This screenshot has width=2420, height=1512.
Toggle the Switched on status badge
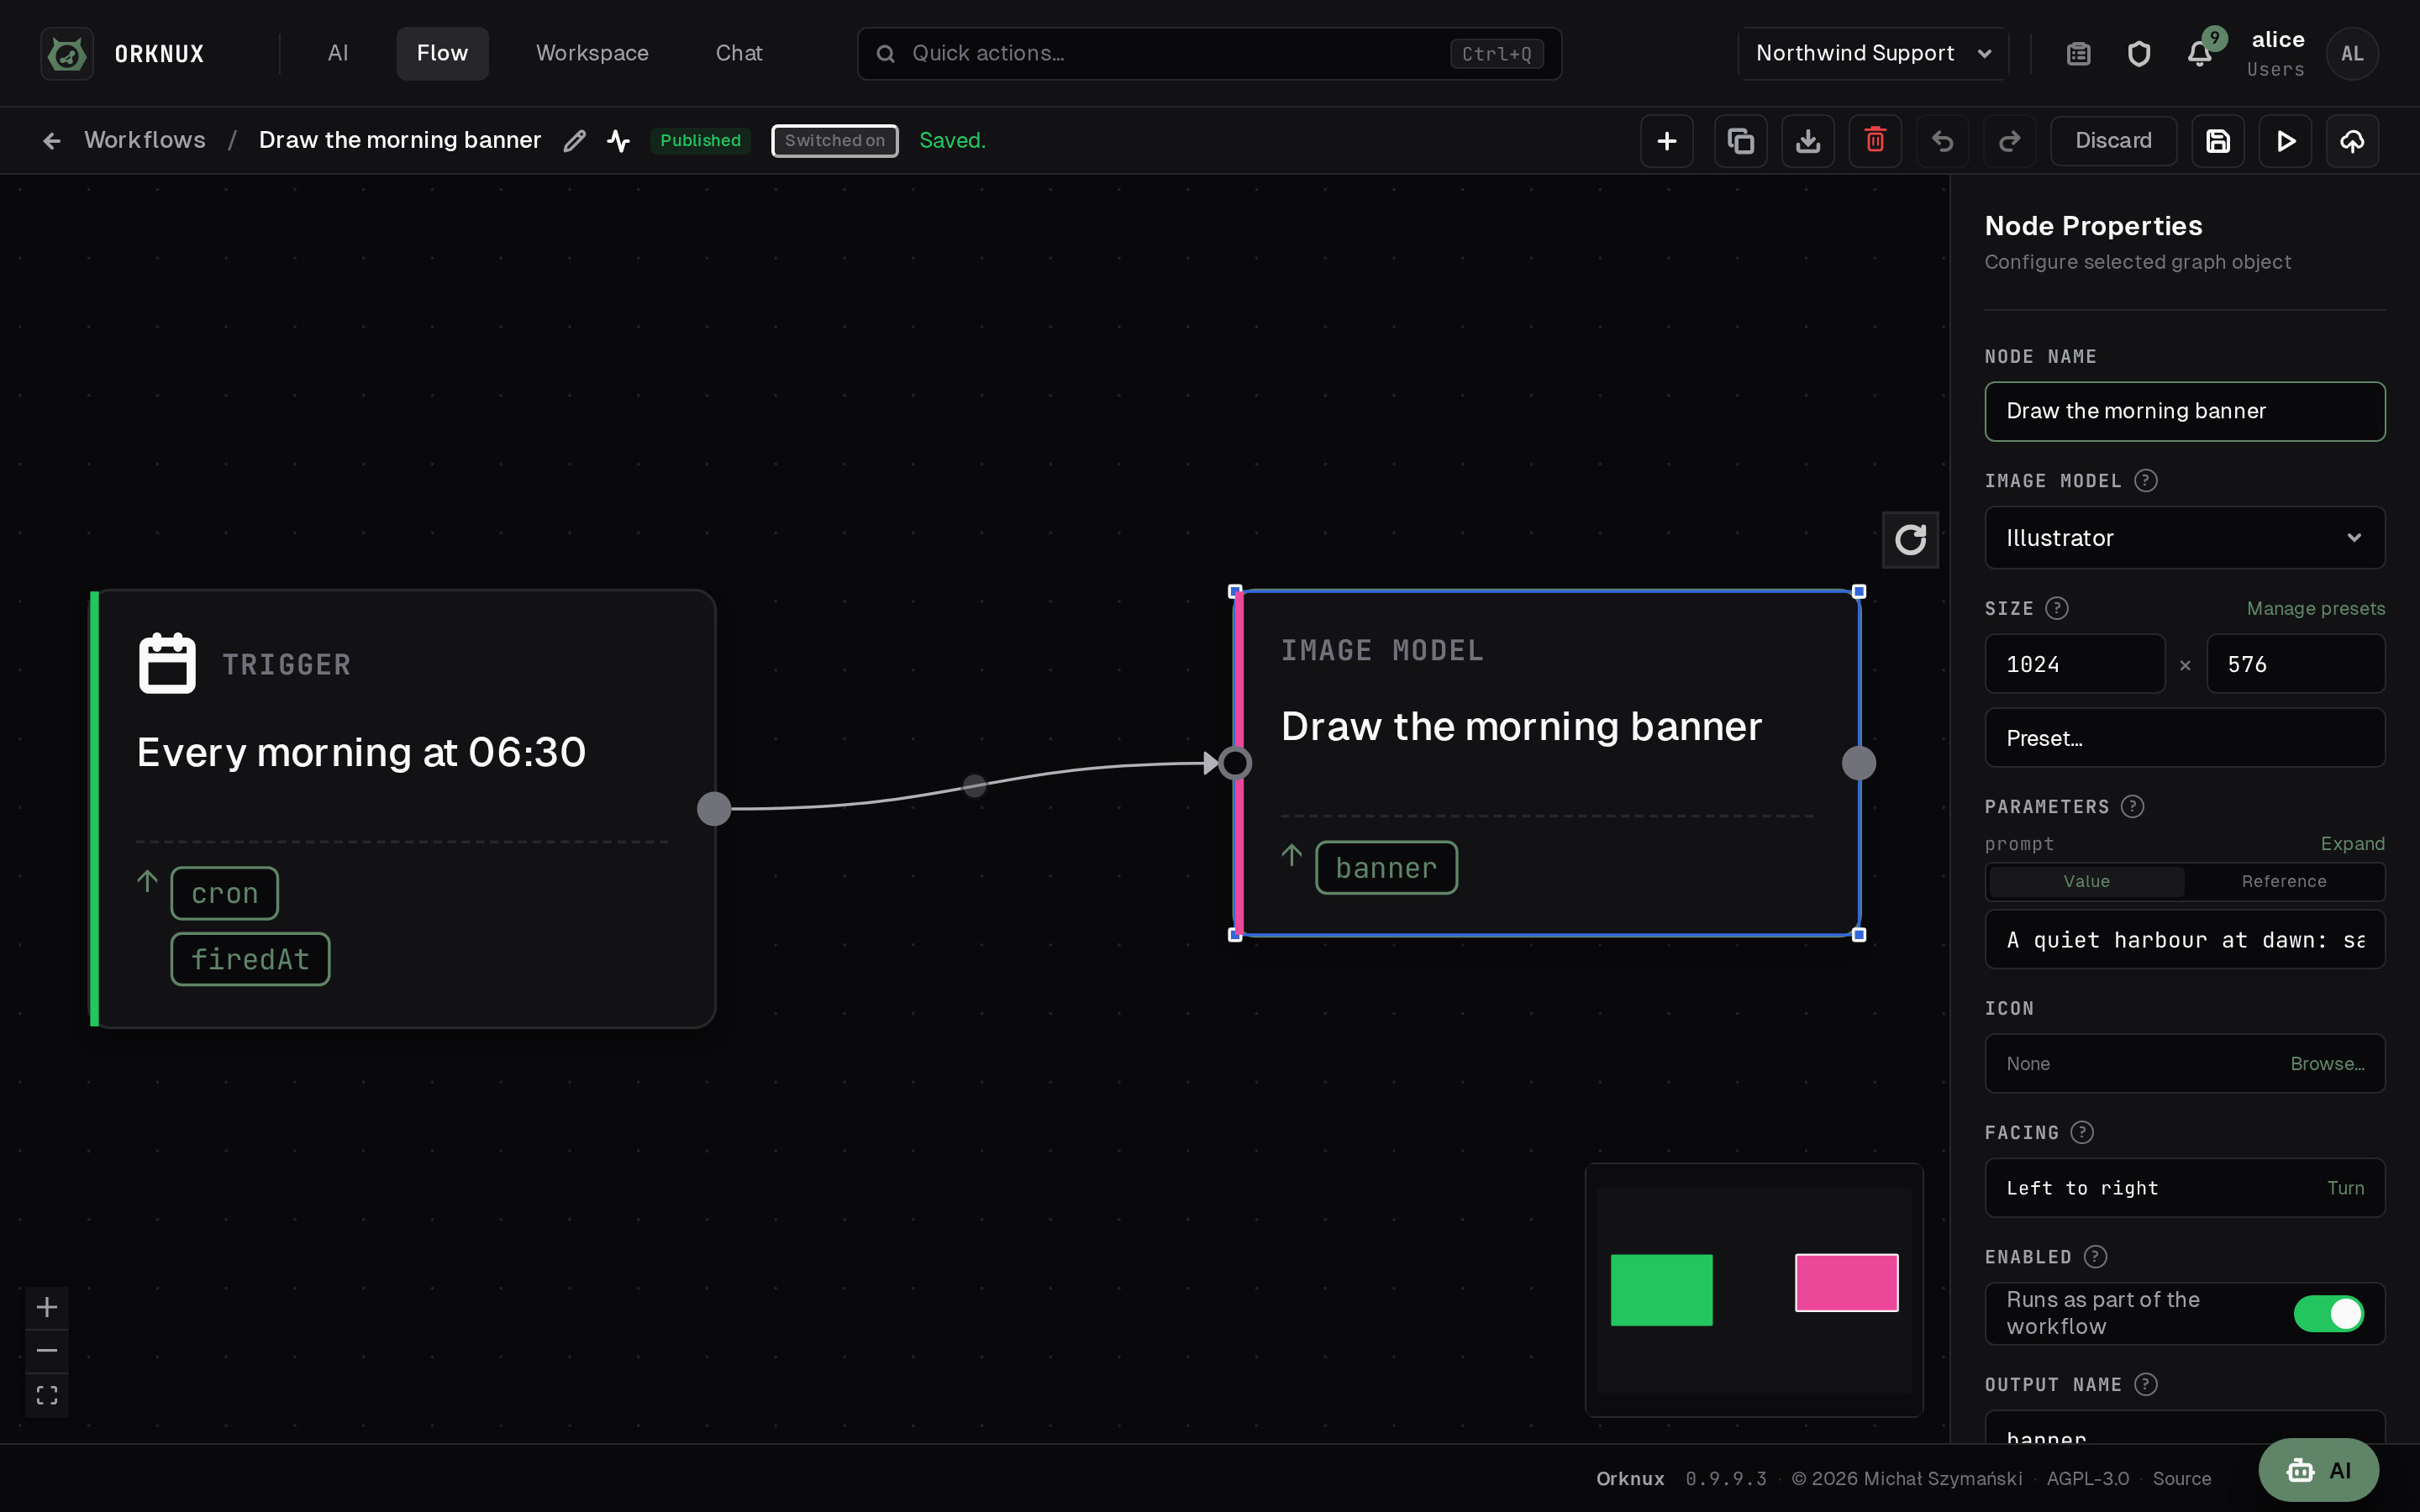[x=834, y=141]
